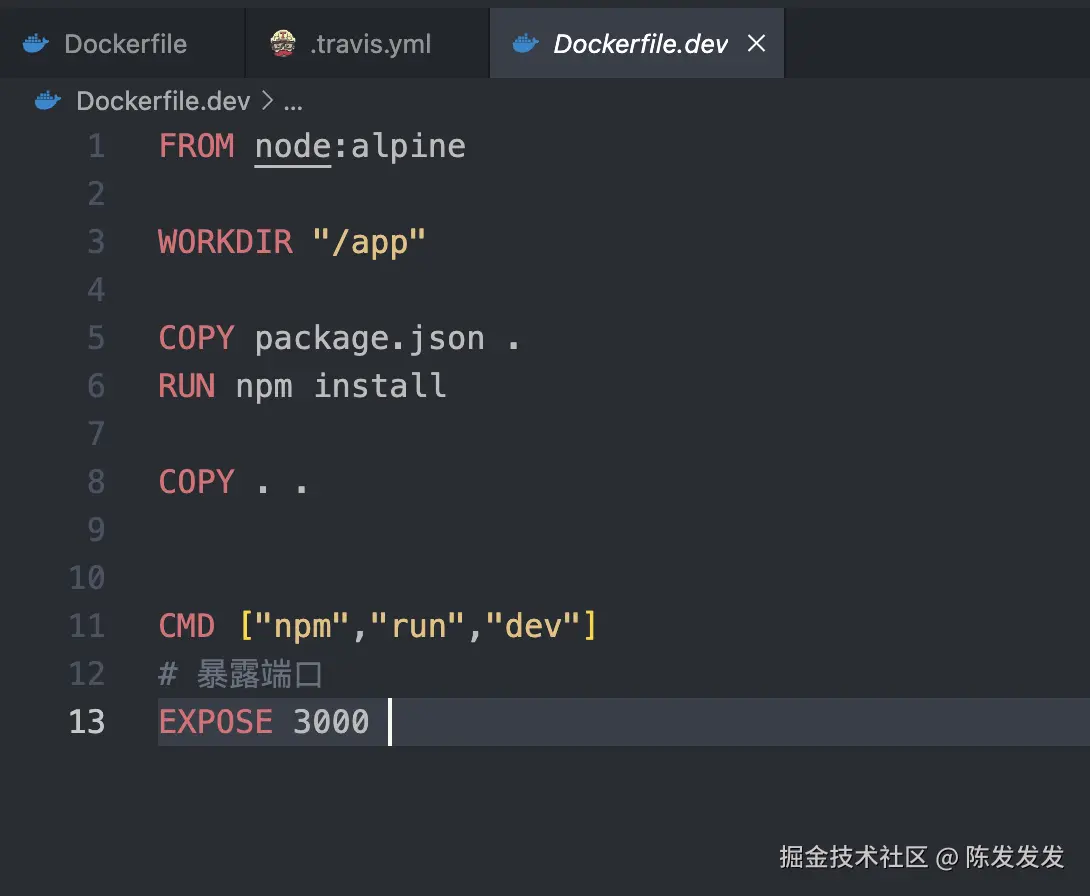Click line number 13 in the gutter
Viewport: 1090px width, 896px height.
87,722
